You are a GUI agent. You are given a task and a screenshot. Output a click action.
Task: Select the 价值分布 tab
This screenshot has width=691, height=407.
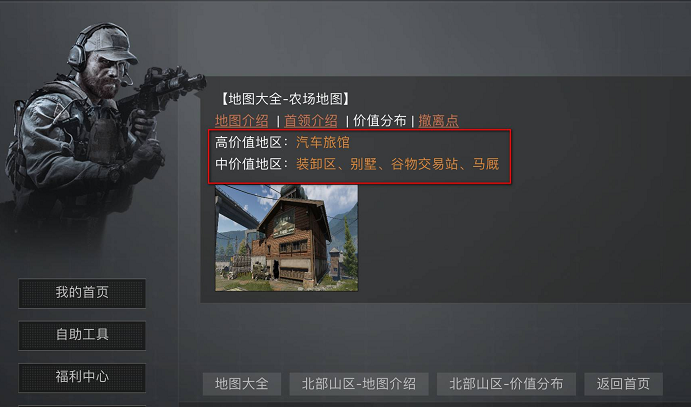[379, 121]
